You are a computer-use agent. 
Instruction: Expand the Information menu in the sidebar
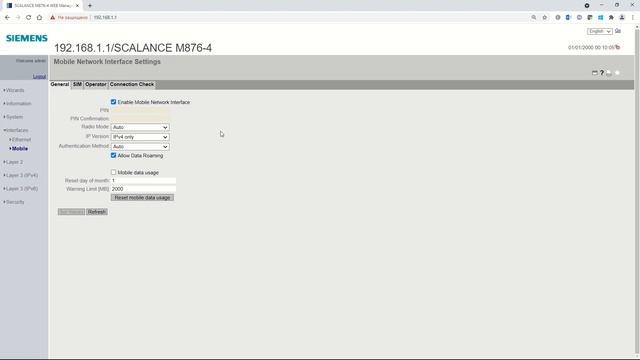(18, 104)
